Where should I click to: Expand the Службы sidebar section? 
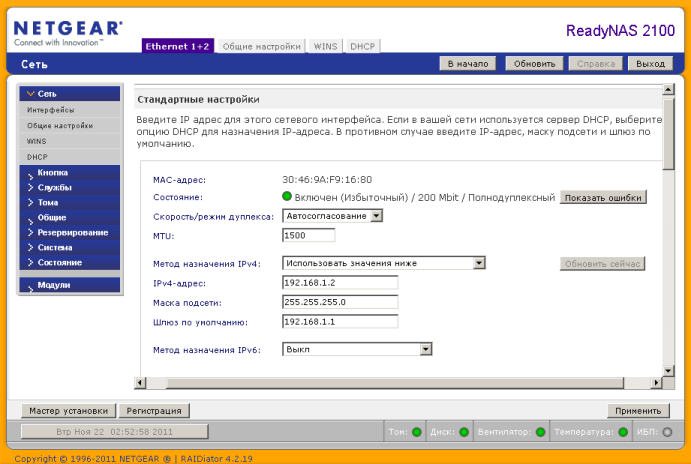click(70, 187)
